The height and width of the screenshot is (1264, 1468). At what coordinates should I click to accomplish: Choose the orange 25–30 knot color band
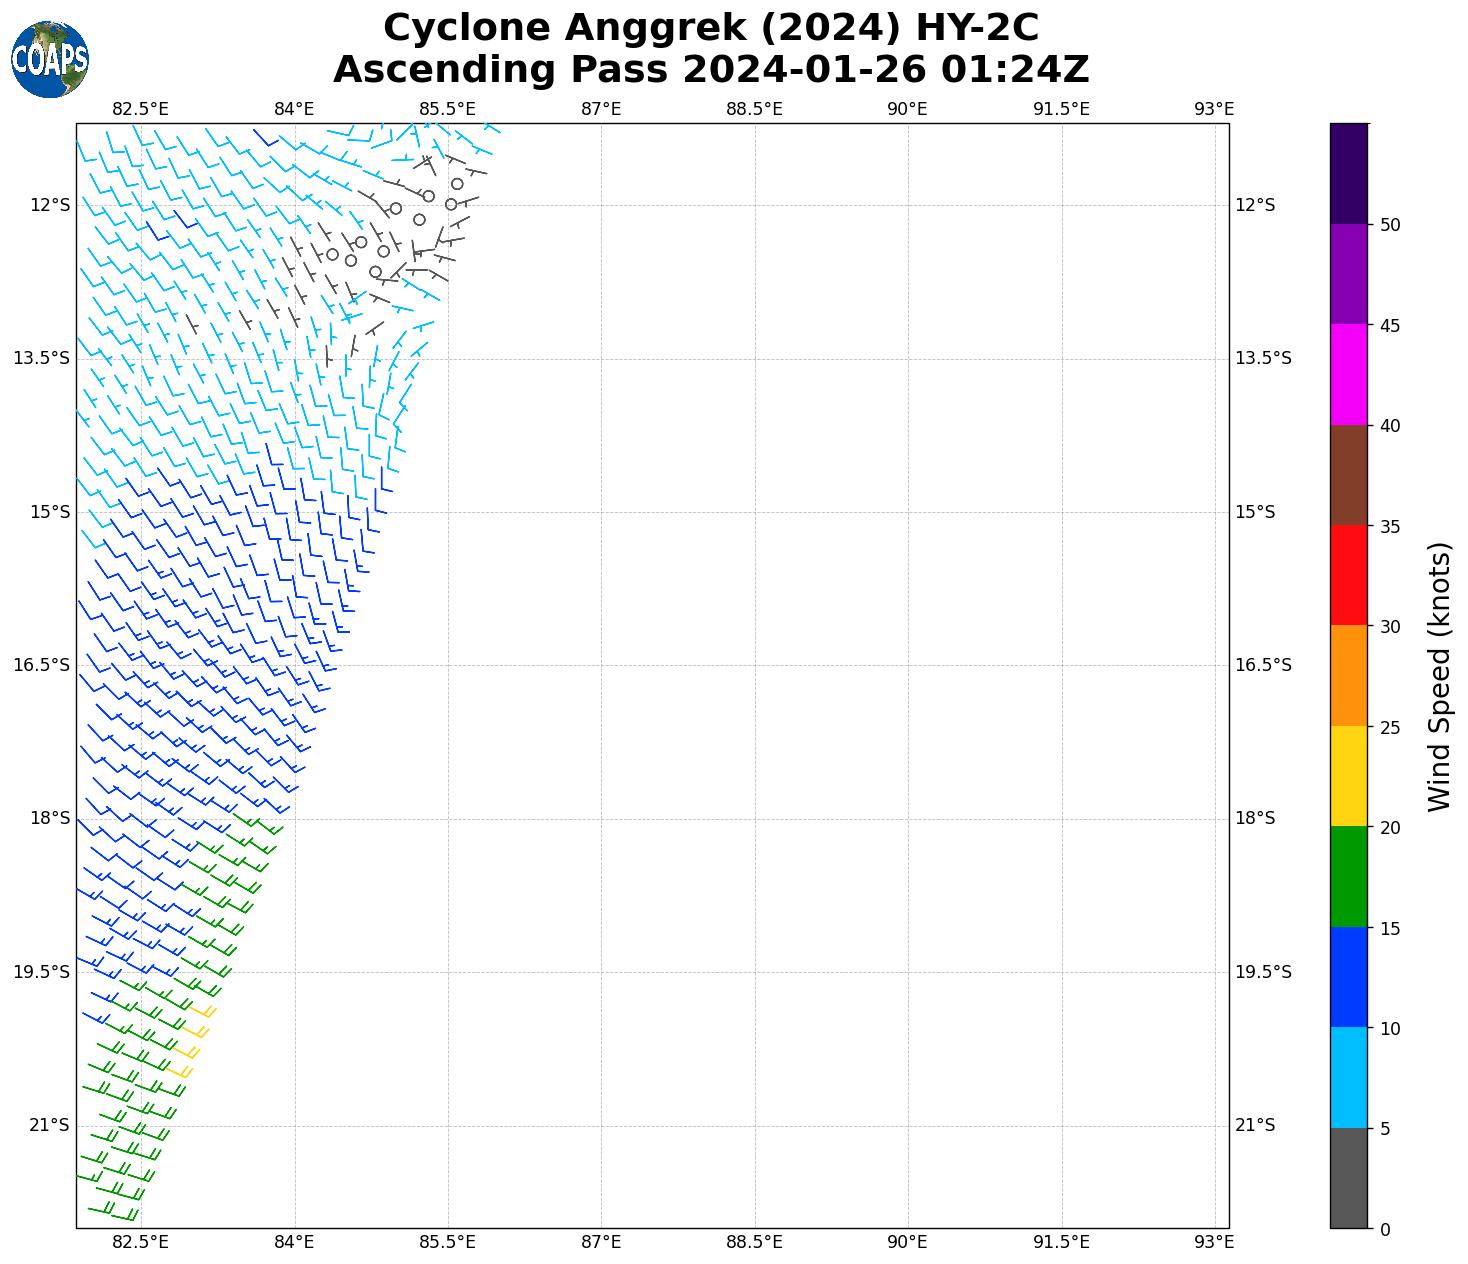tap(1348, 675)
